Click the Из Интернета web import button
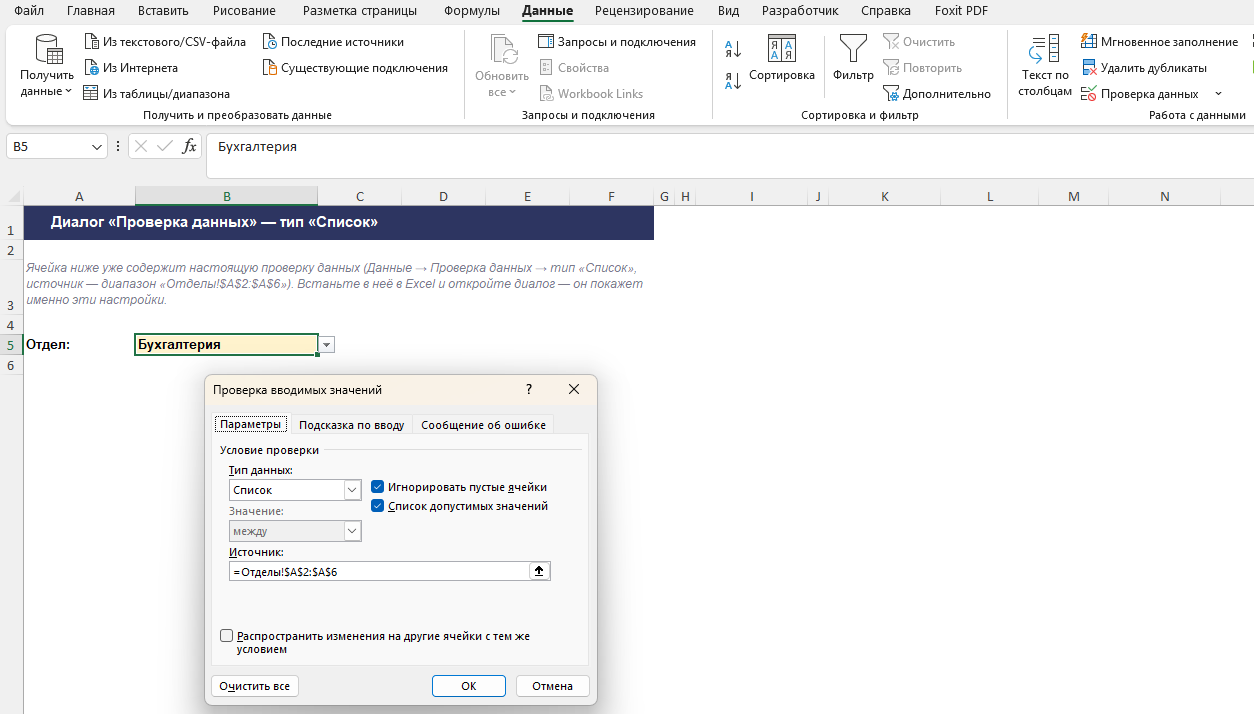The height and width of the screenshot is (714, 1254). click(130, 68)
